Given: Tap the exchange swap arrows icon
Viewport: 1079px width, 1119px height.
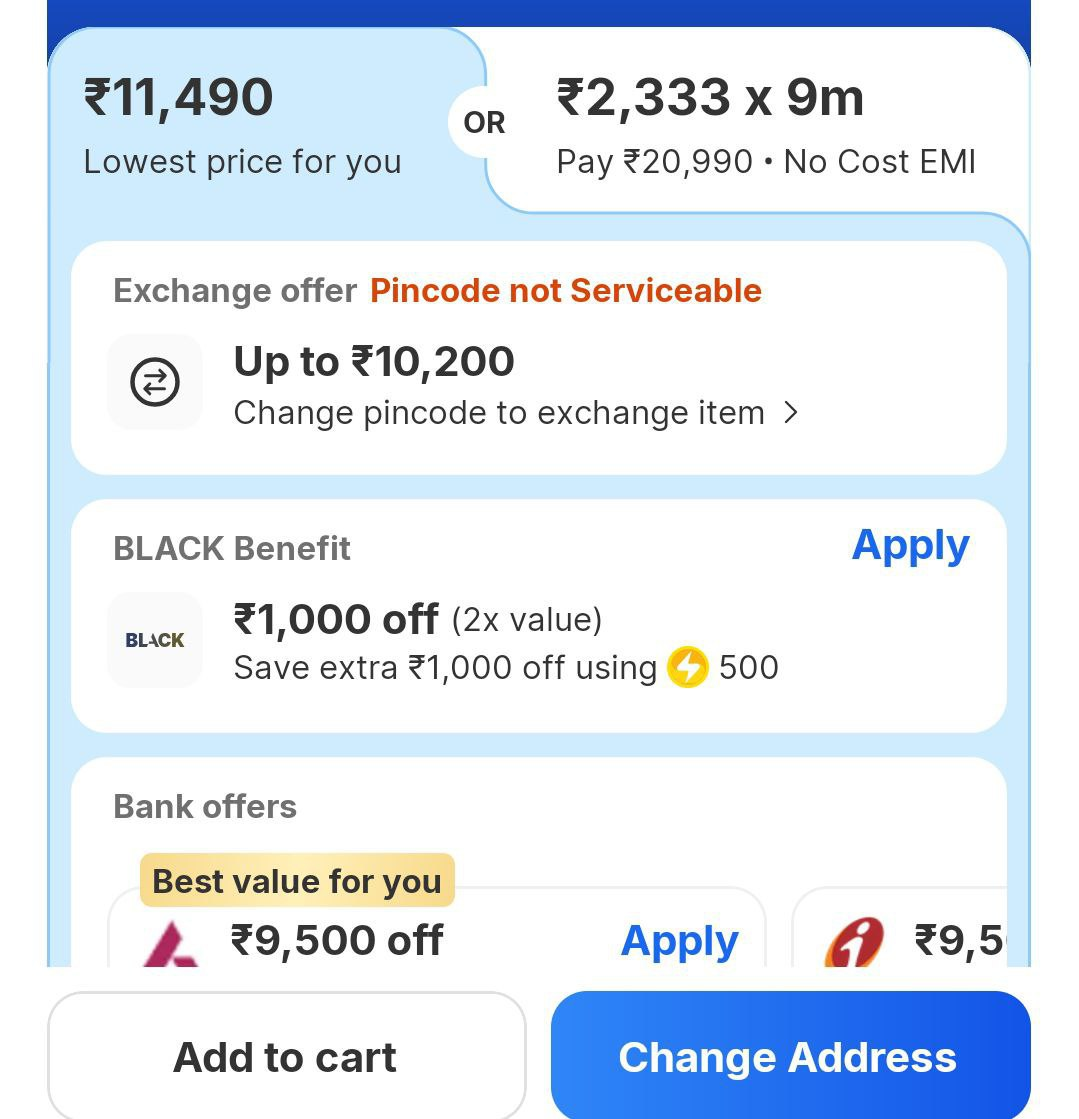Looking at the screenshot, I should [x=155, y=382].
